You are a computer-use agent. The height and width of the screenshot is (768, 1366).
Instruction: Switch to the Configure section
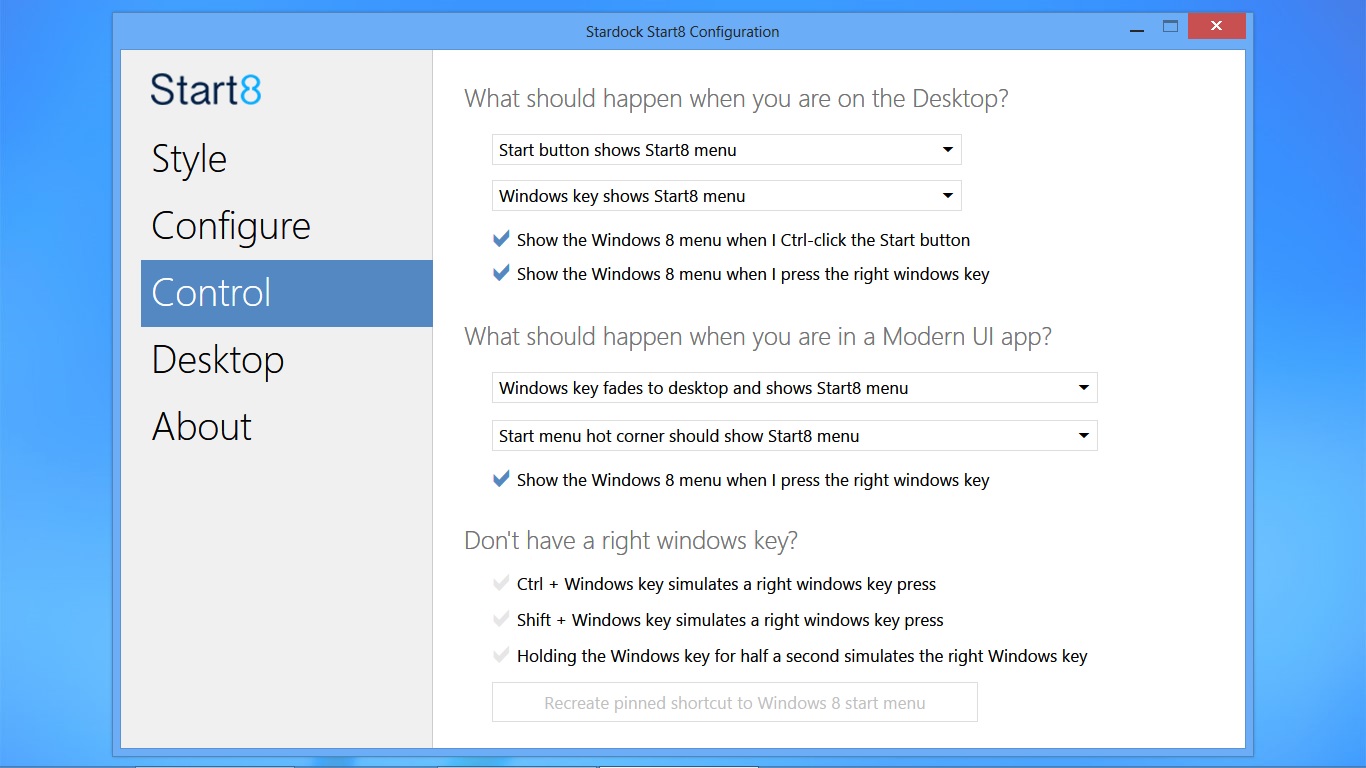(x=231, y=226)
